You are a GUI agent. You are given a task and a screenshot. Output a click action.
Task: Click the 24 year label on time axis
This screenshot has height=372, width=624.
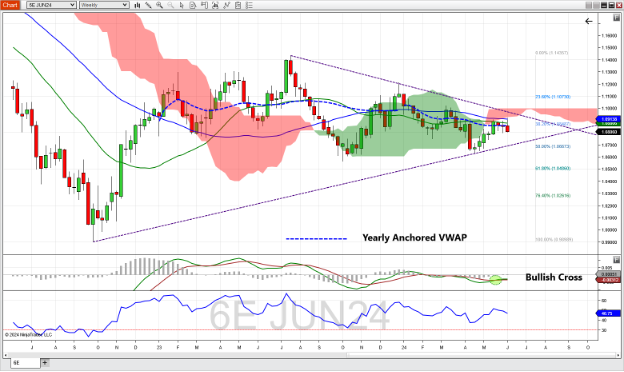click(404, 347)
